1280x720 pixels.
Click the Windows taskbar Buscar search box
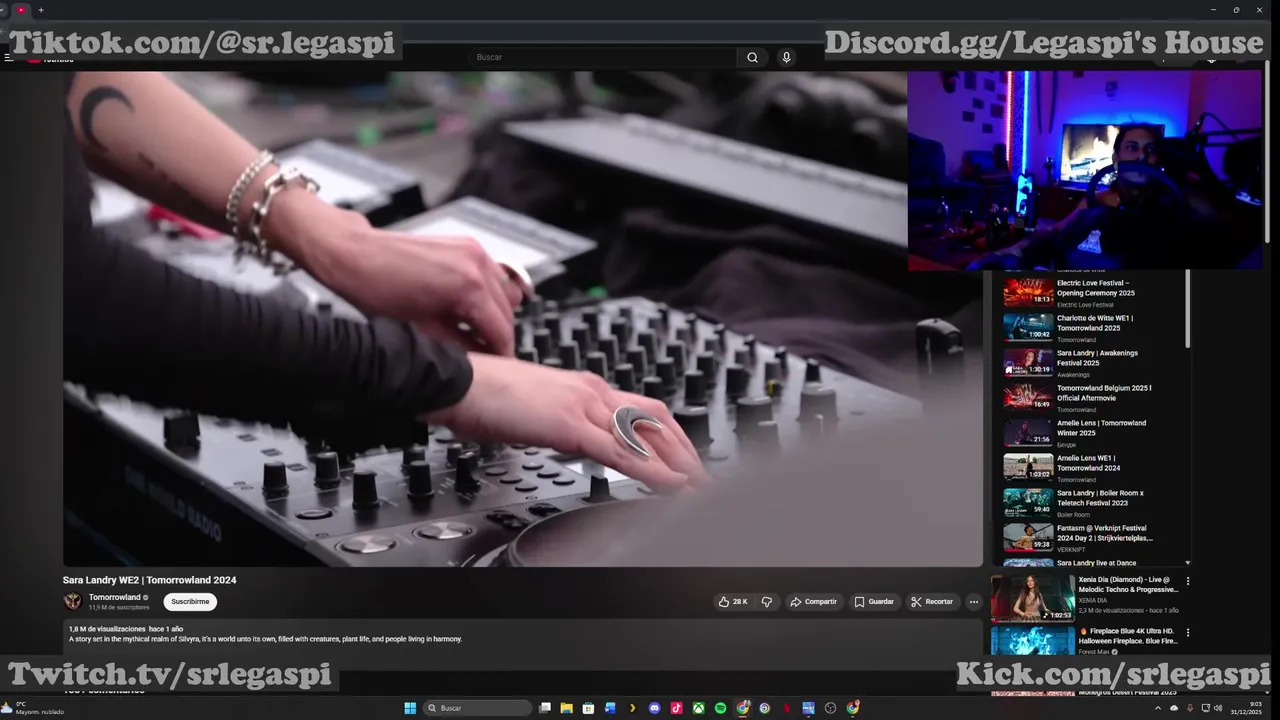point(478,708)
